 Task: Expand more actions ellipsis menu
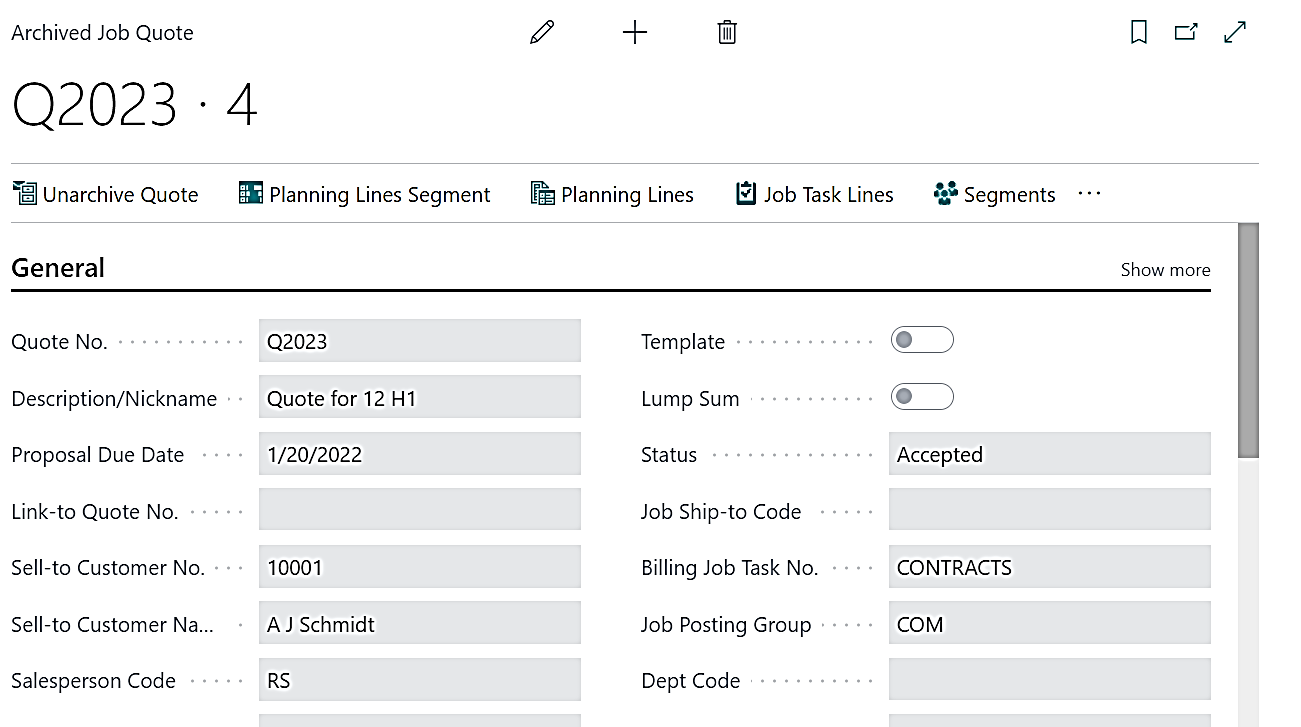[1089, 194]
